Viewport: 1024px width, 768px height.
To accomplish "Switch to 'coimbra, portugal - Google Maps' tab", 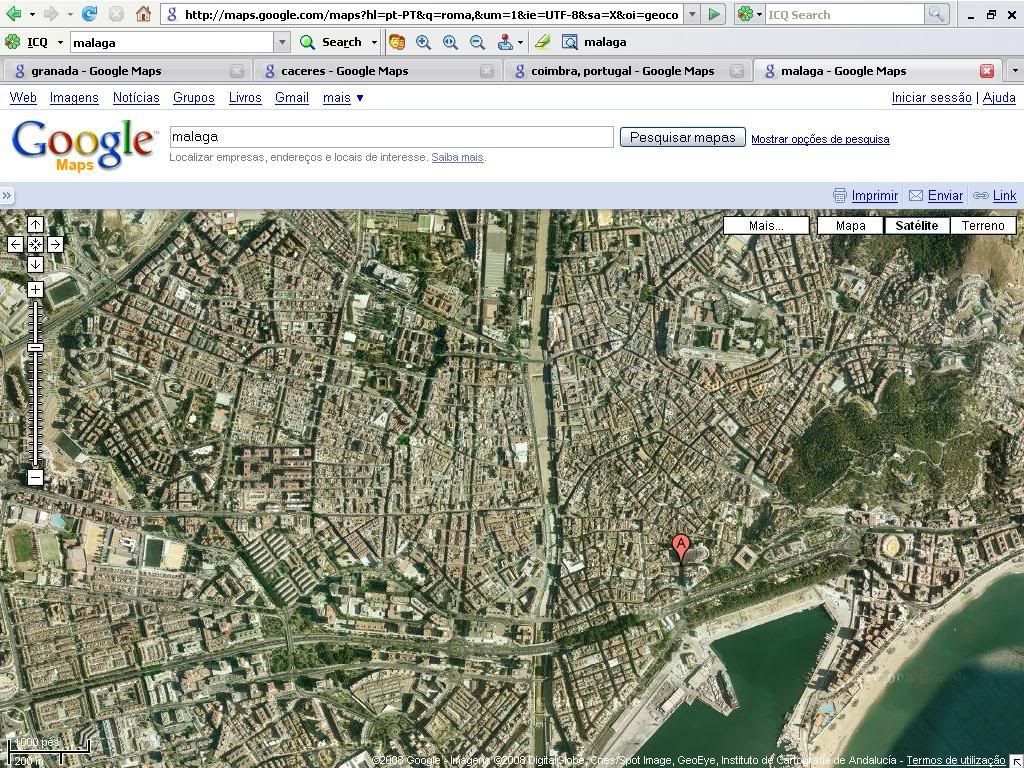I will tap(622, 71).
